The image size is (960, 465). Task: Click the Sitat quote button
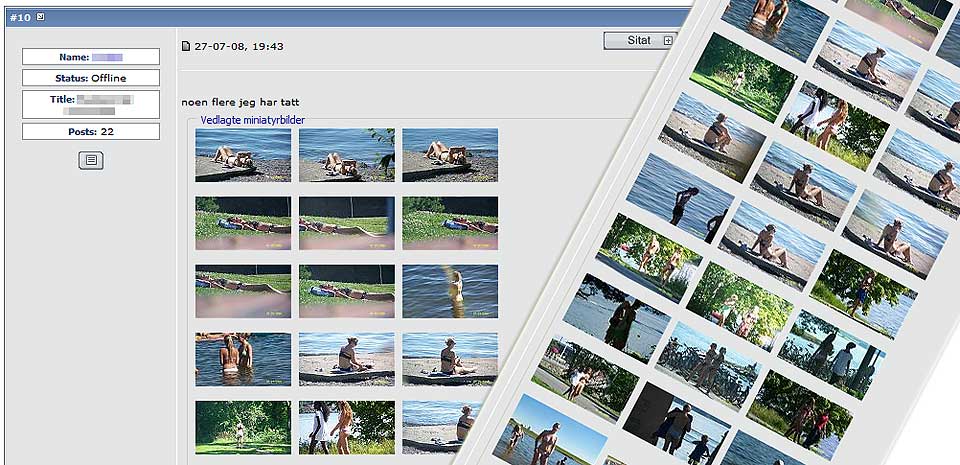pyautogui.click(x=640, y=40)
